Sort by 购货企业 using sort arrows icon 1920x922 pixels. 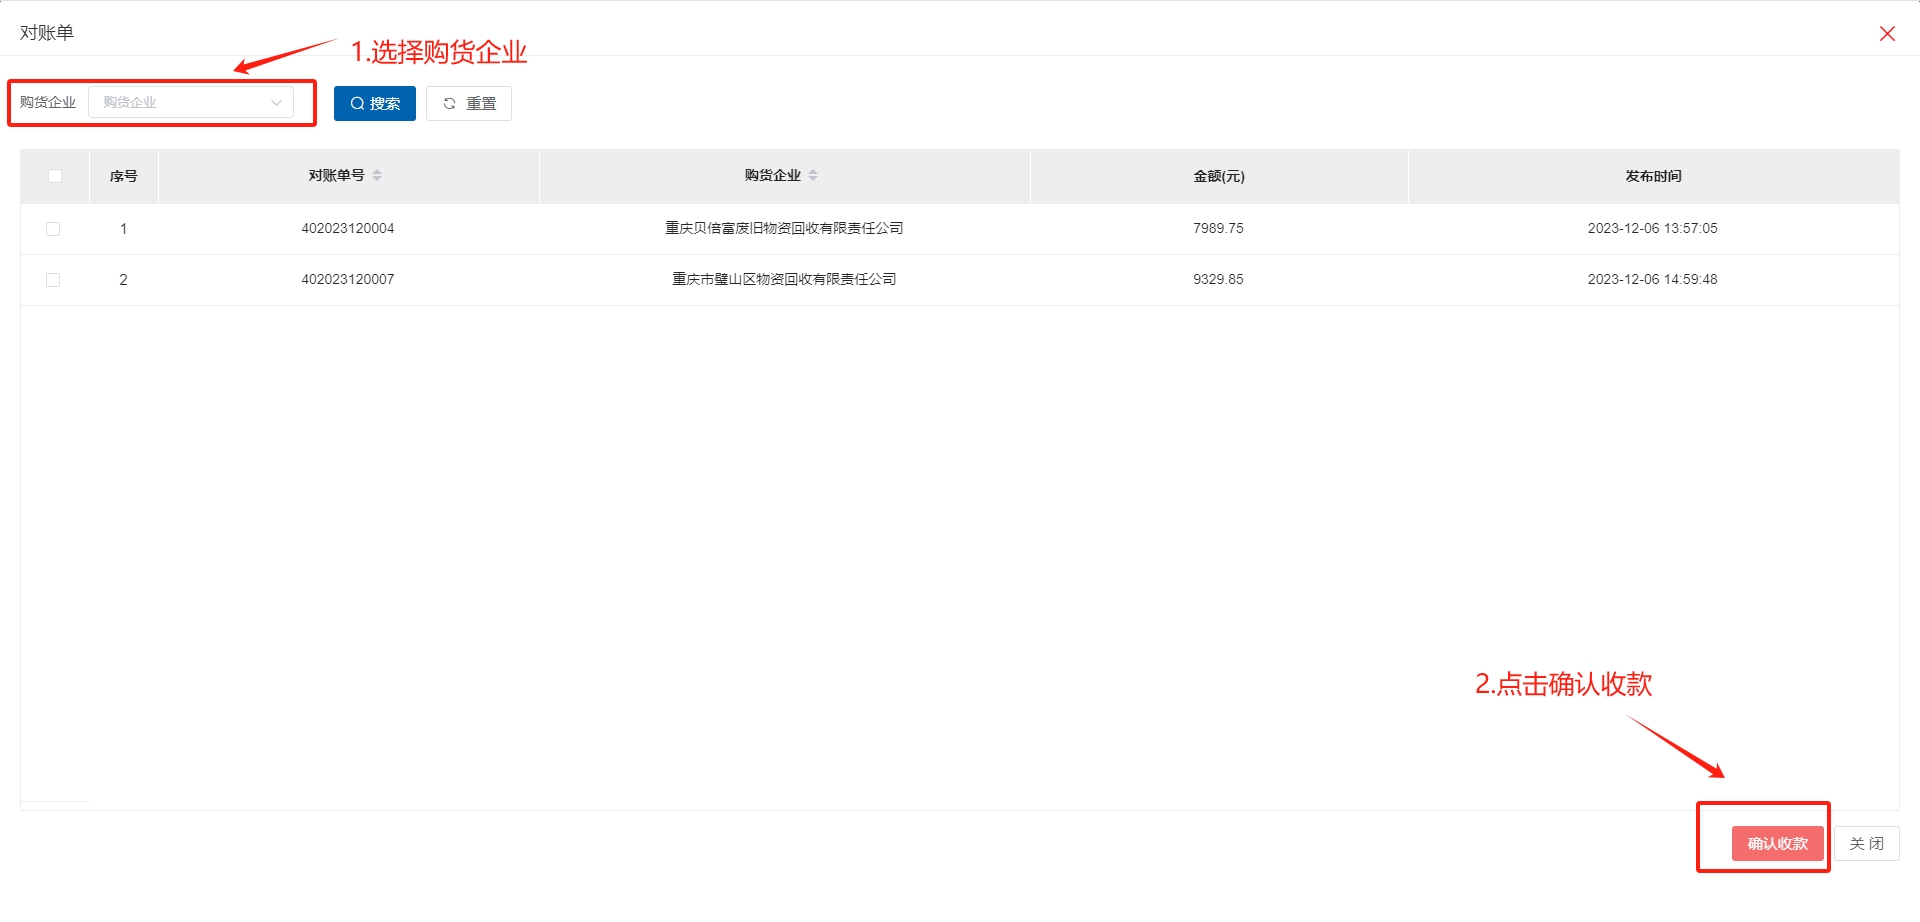[813, 176]
